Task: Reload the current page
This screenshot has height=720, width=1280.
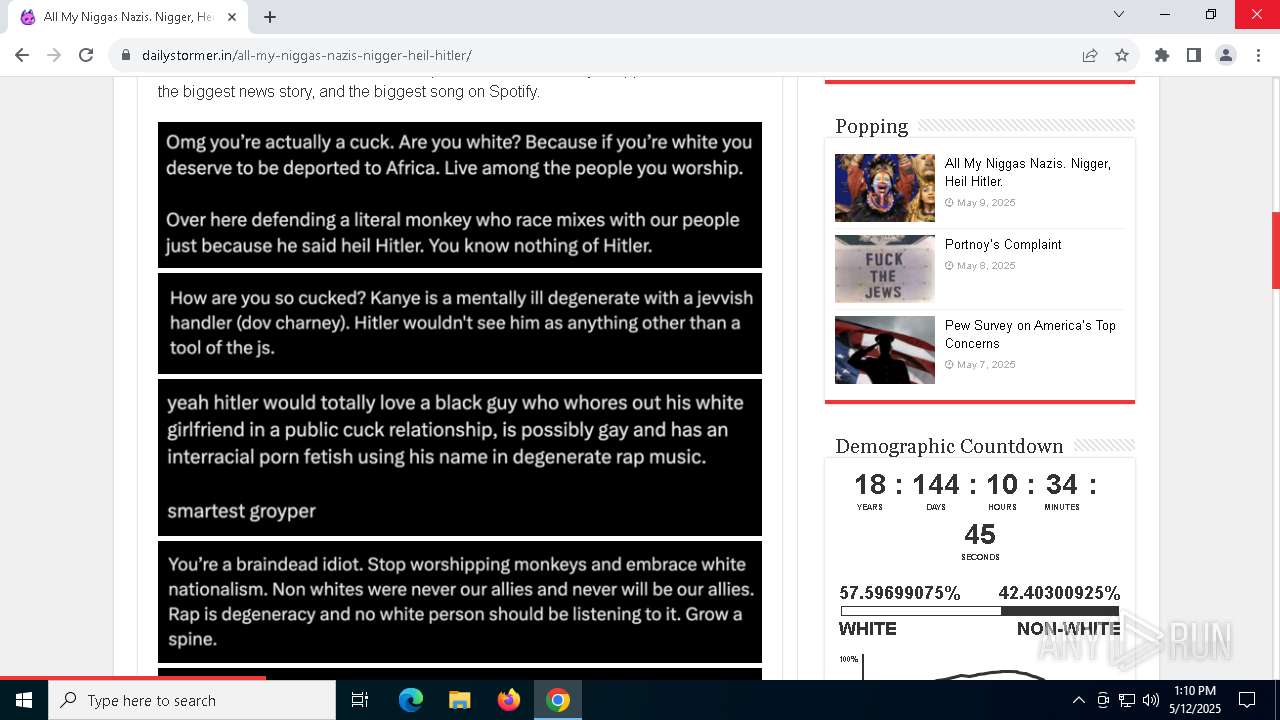Action: click(x=86, y=55)
